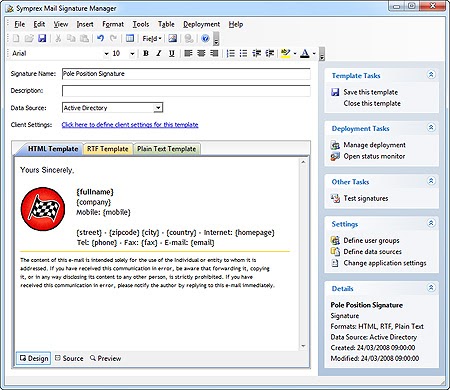Click the Save floppy disk toolbar icon

[42, 38]
